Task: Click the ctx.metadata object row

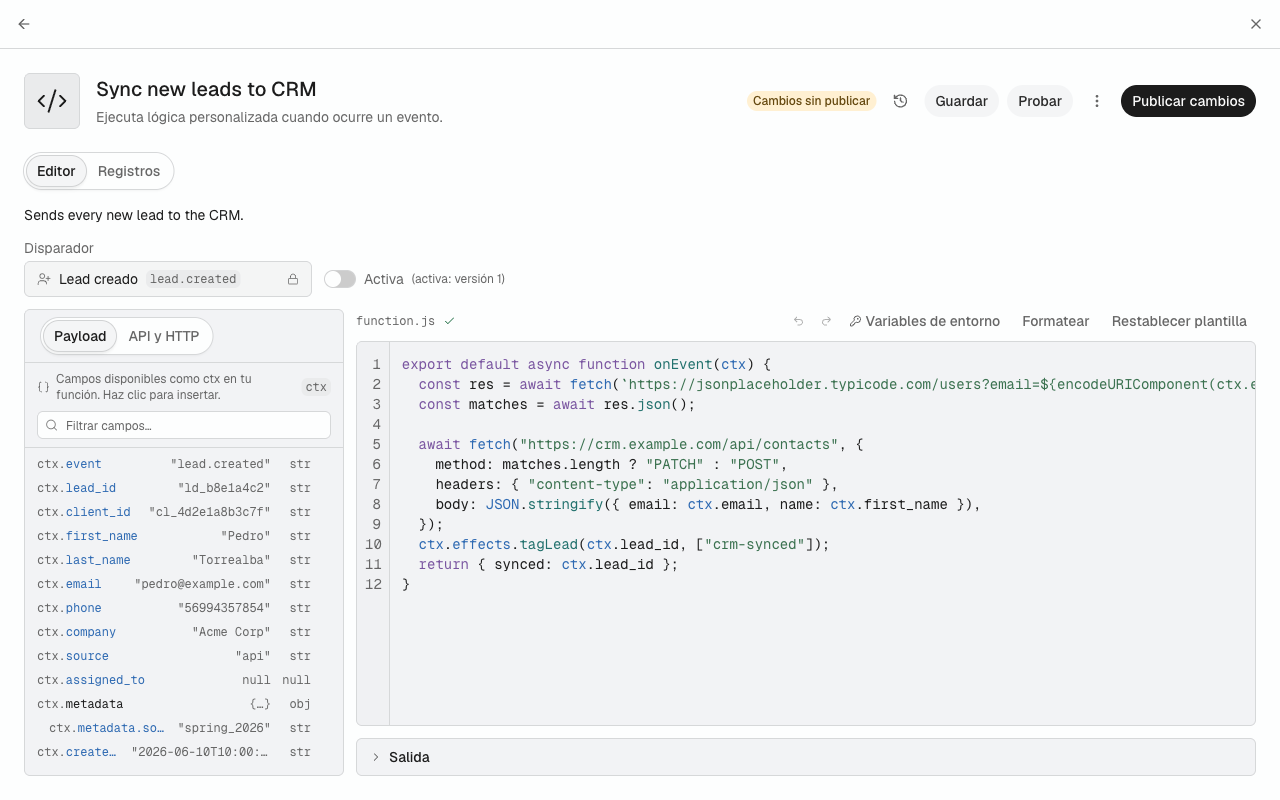Action: [184, 704]
